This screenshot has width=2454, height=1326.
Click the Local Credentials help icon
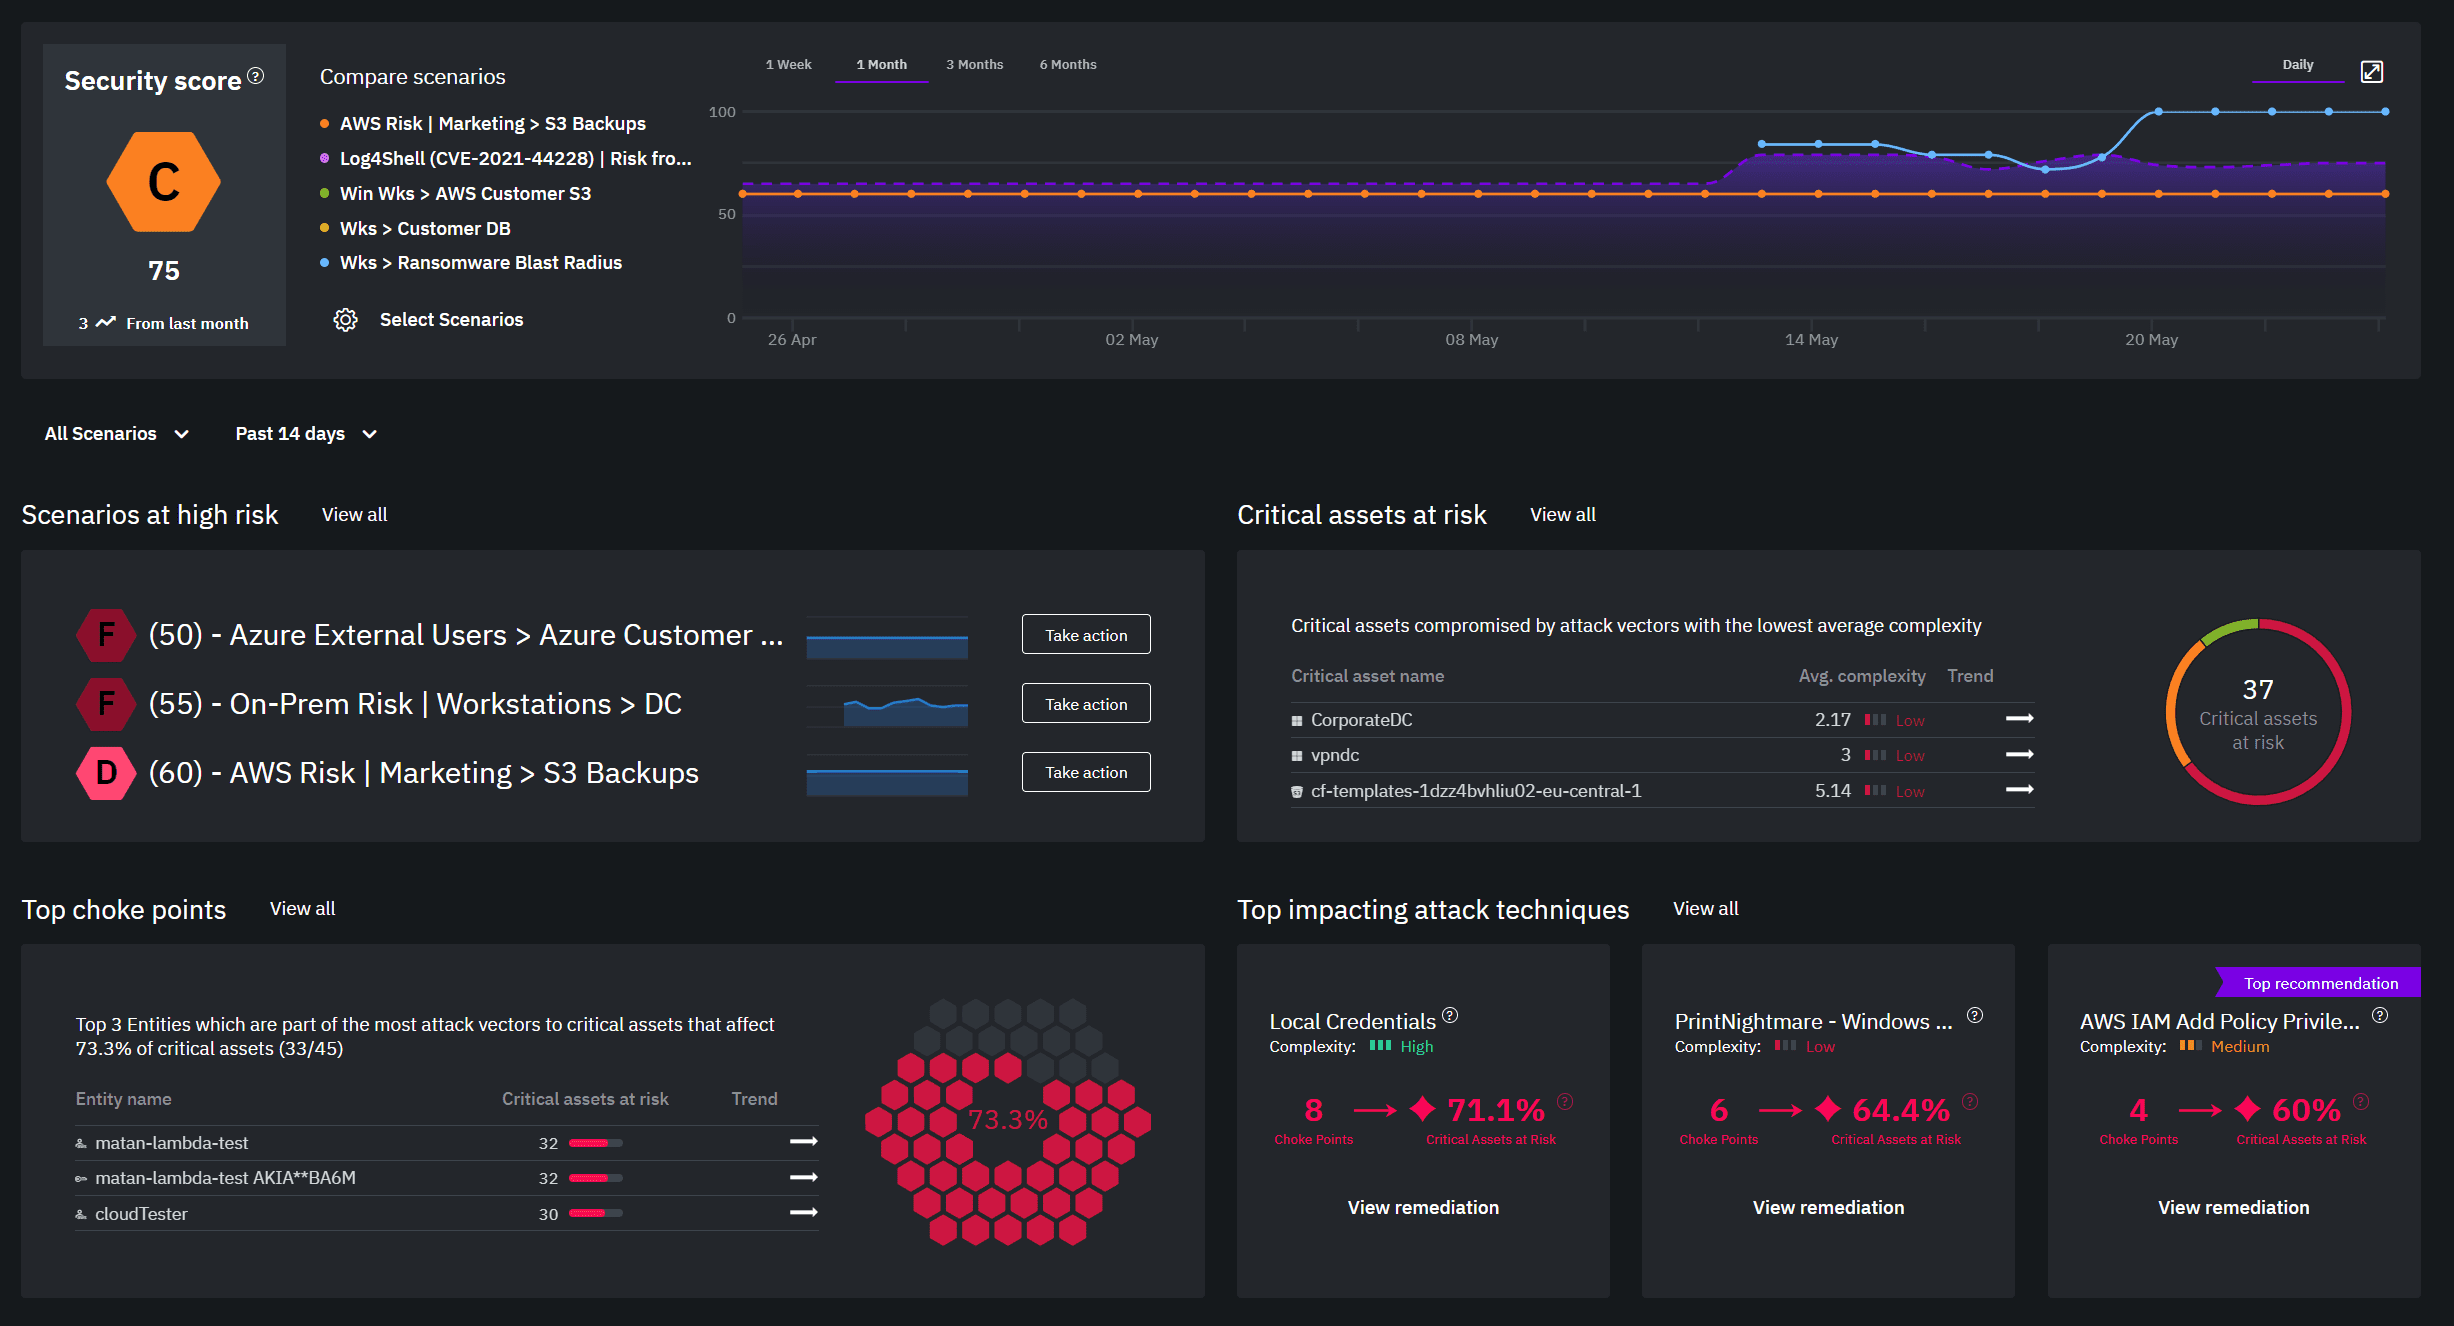point(1450,1015)
